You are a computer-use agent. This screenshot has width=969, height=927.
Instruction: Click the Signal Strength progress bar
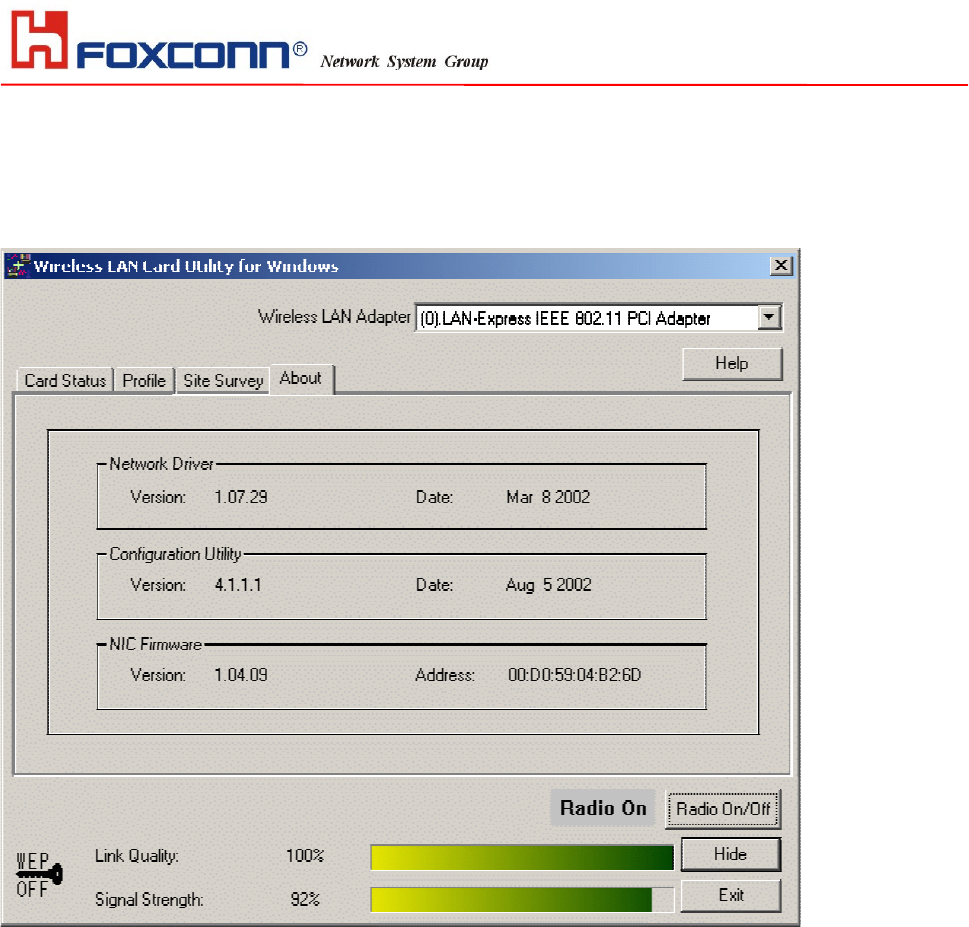pos(522,899)
